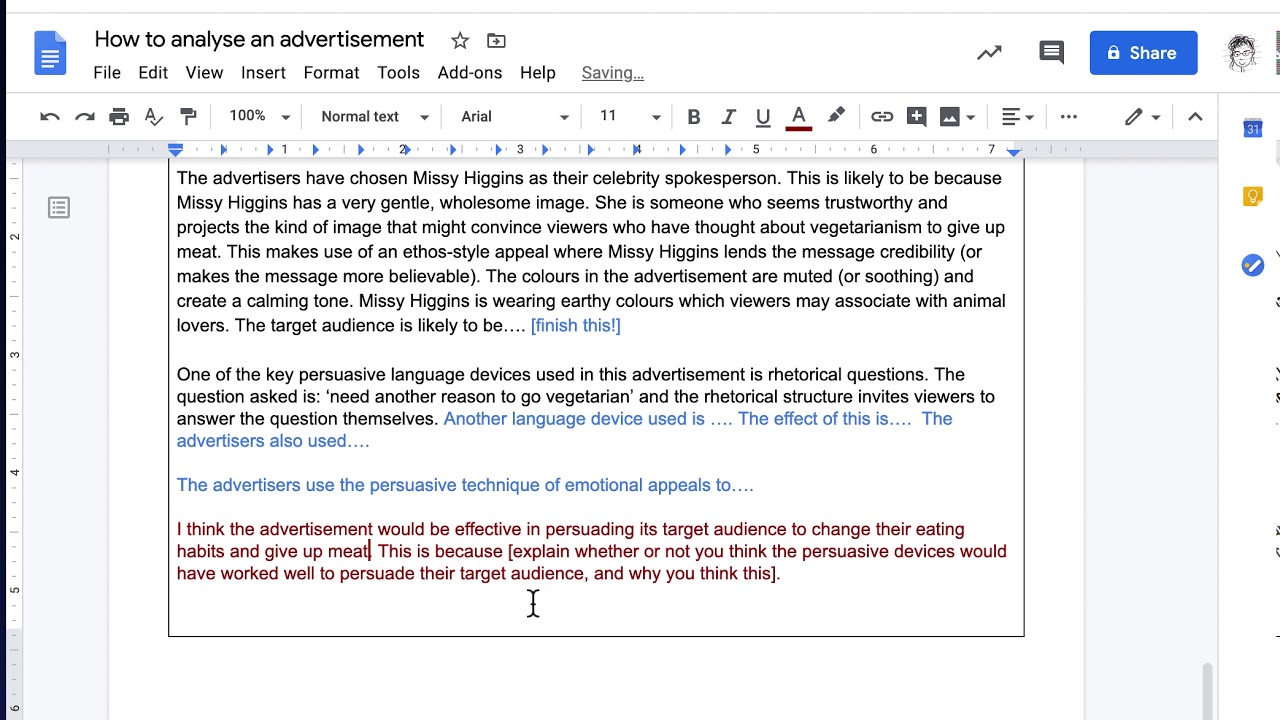This screenshot has height=720, width=1280.
Task: Activate the paint format tool
Action: (x=188, y=117)
